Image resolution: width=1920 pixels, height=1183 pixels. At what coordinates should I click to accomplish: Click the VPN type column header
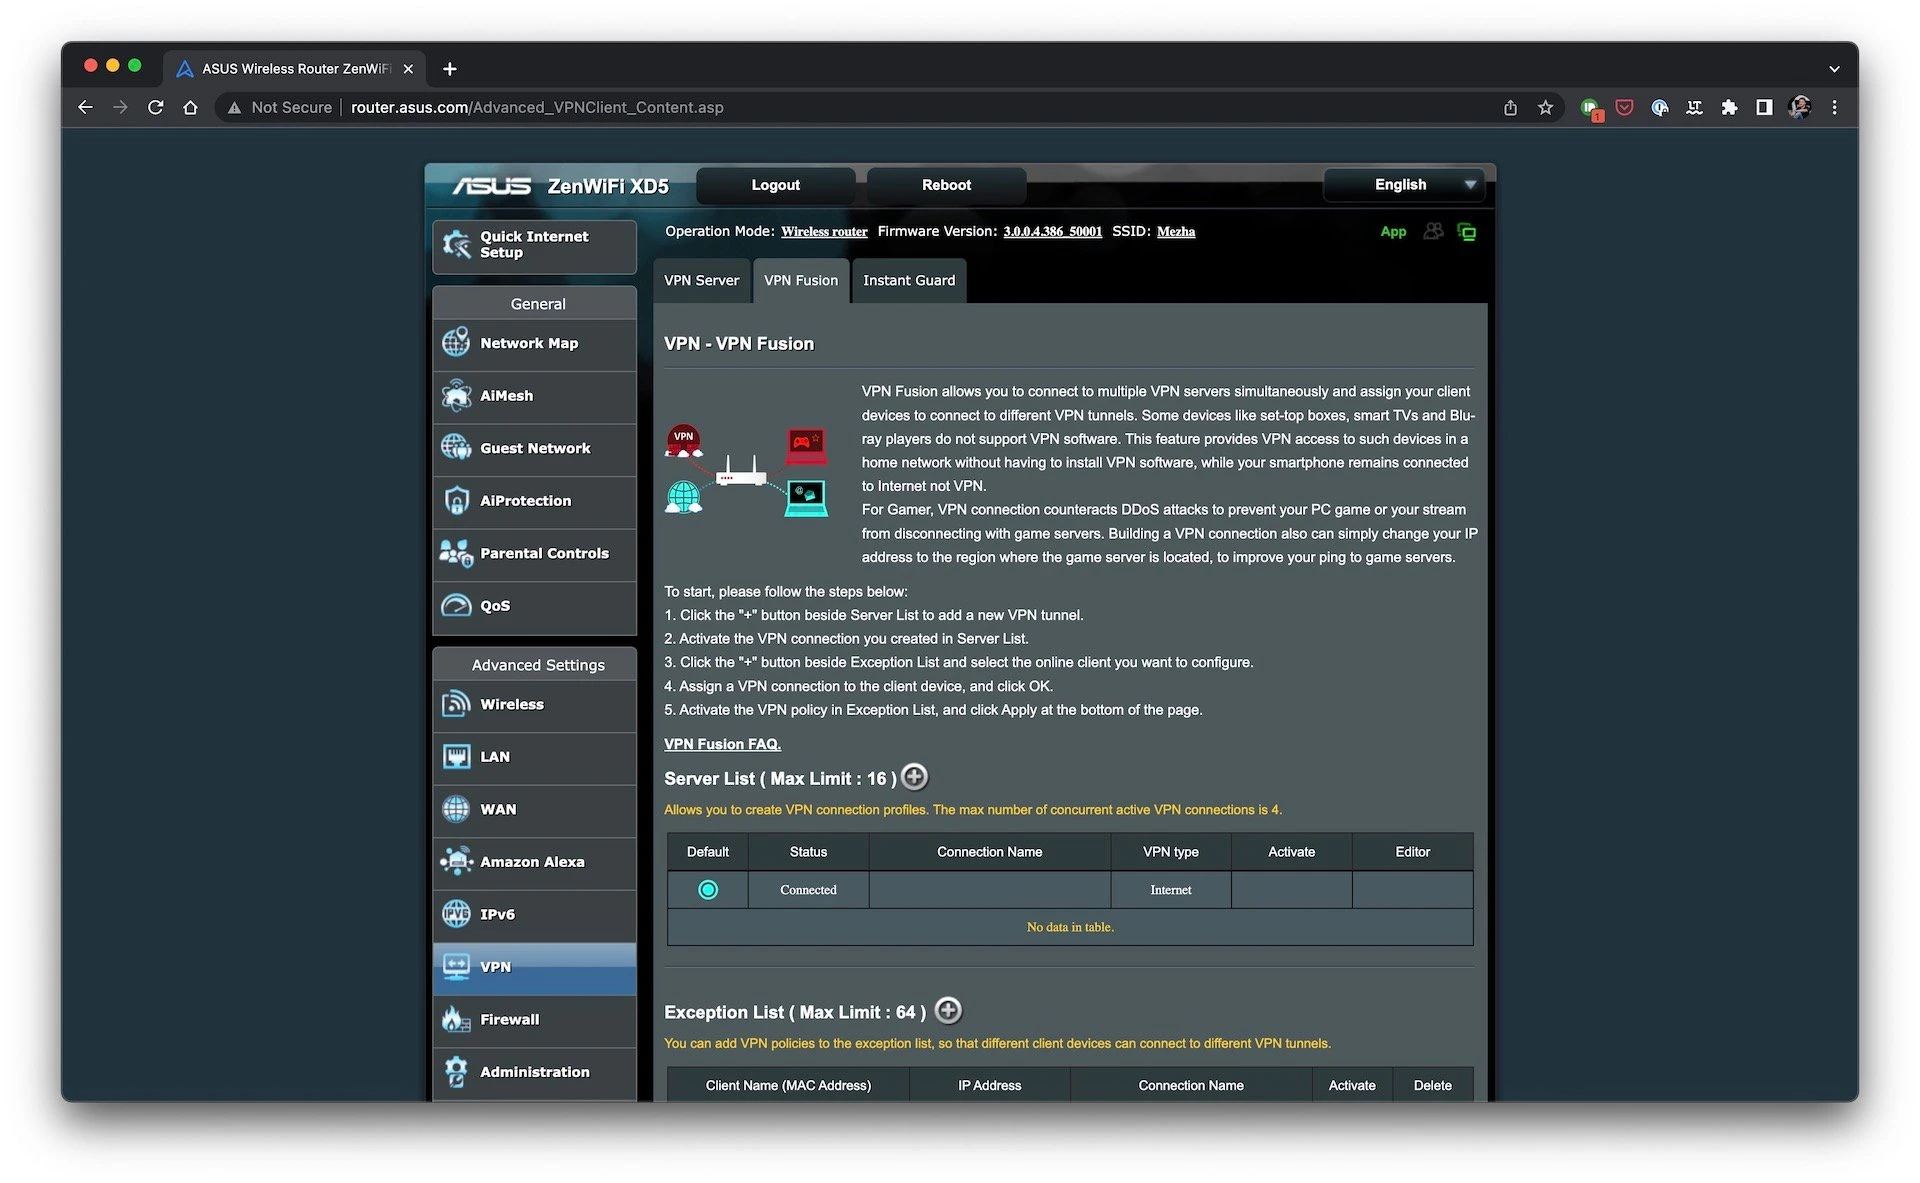pyautogui.click(x=1170, y=852)
